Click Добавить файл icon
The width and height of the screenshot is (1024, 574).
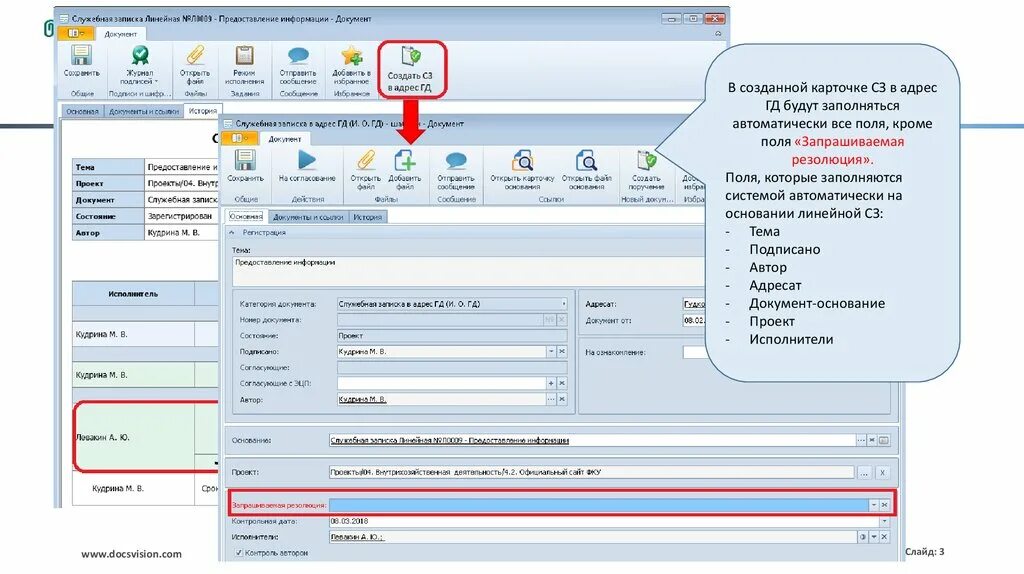[405, 160]
